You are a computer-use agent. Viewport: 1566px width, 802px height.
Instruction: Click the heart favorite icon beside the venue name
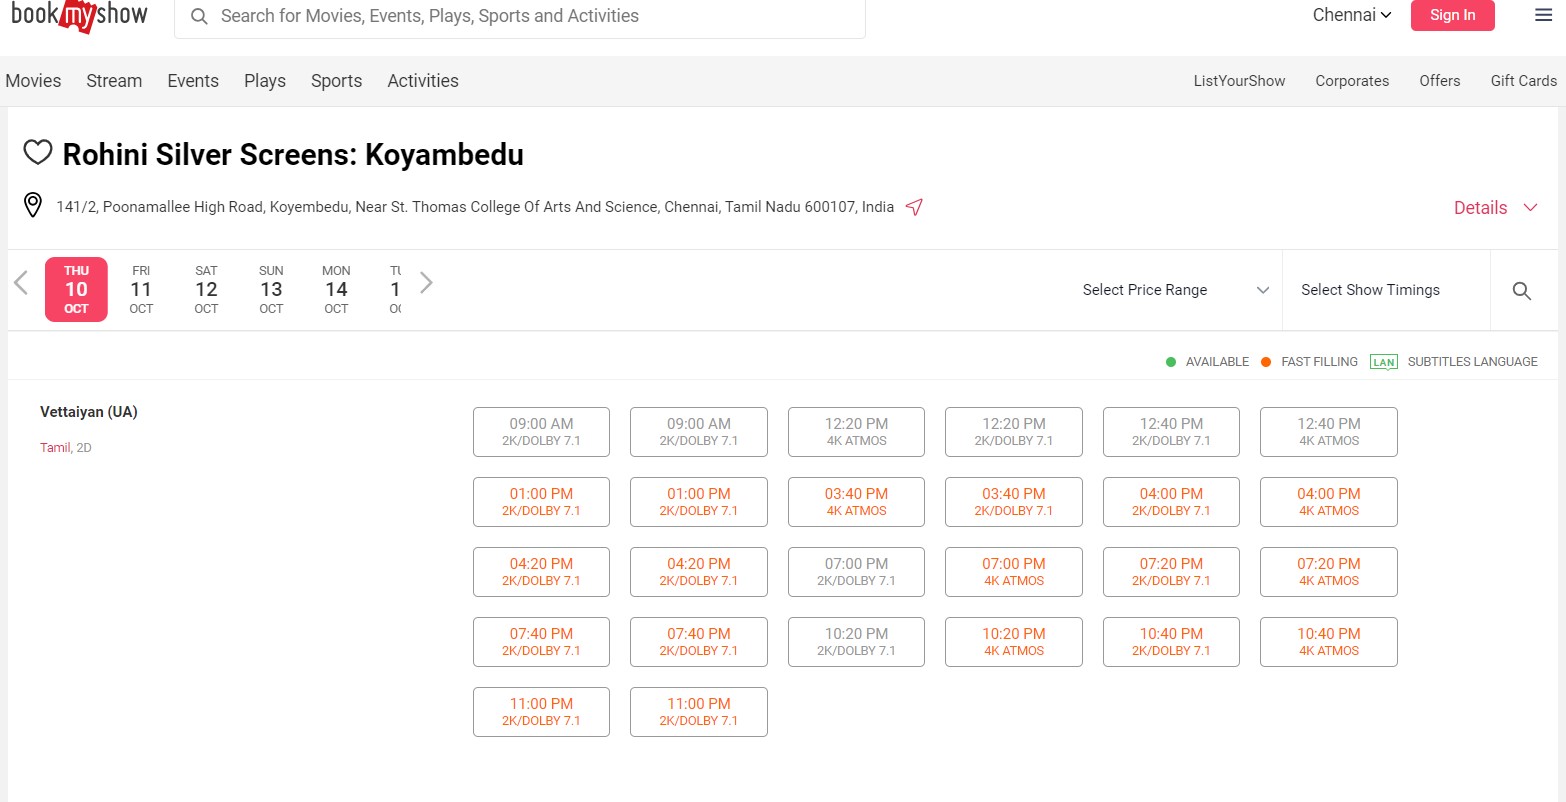pos(37,153)
